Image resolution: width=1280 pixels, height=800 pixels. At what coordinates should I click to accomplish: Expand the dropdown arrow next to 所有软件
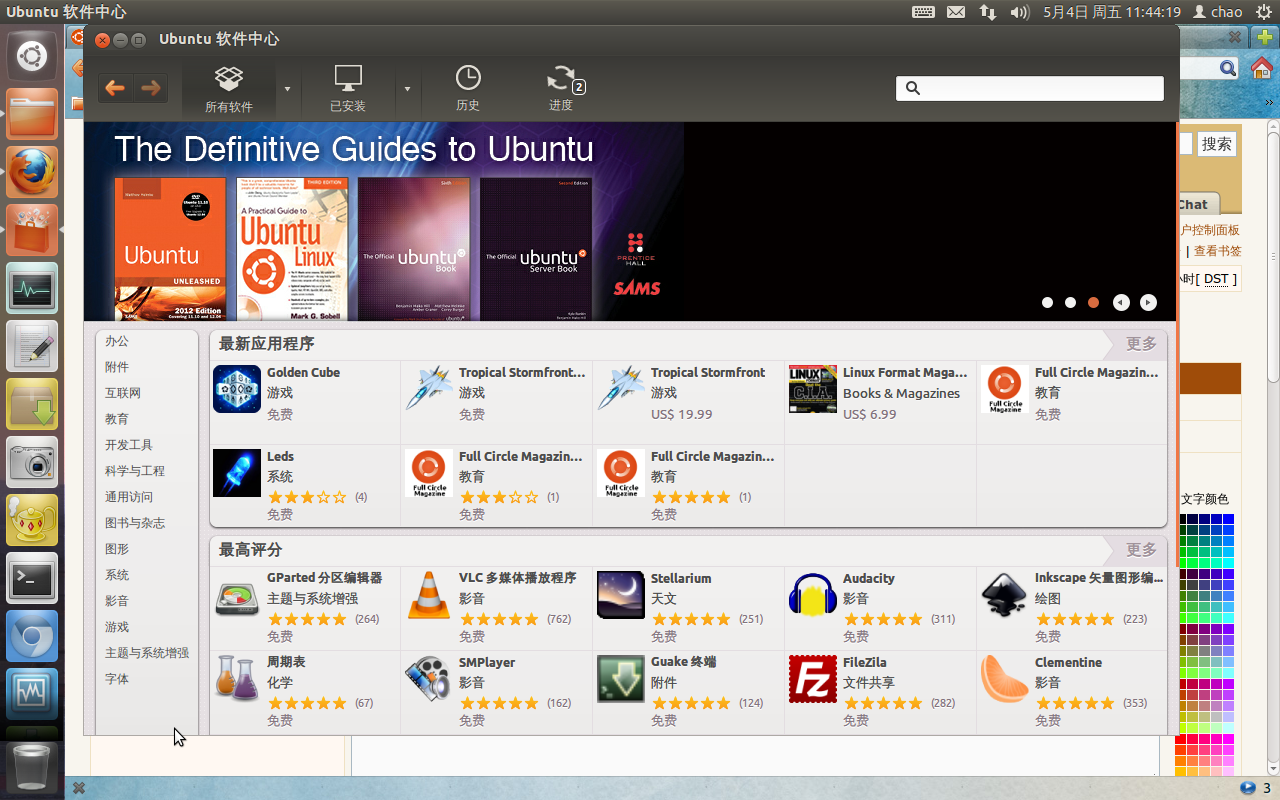[287, 89]
